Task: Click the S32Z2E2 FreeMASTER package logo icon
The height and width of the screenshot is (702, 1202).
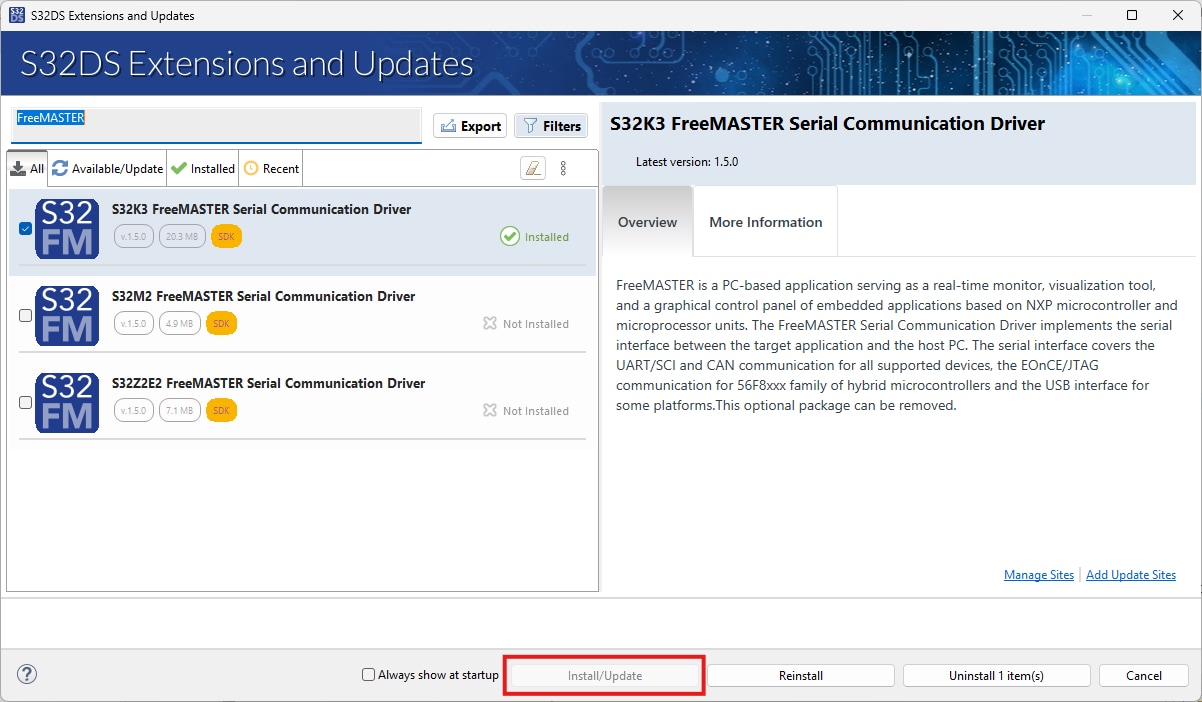Action: click(67, 403)
